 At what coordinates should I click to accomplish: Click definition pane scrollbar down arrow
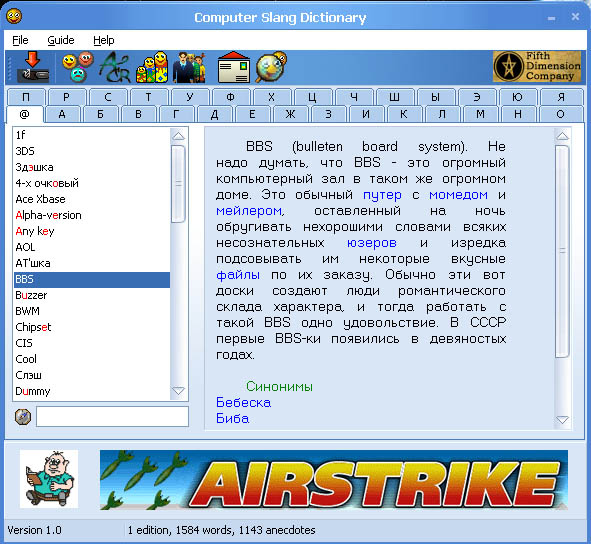point(562,420)
